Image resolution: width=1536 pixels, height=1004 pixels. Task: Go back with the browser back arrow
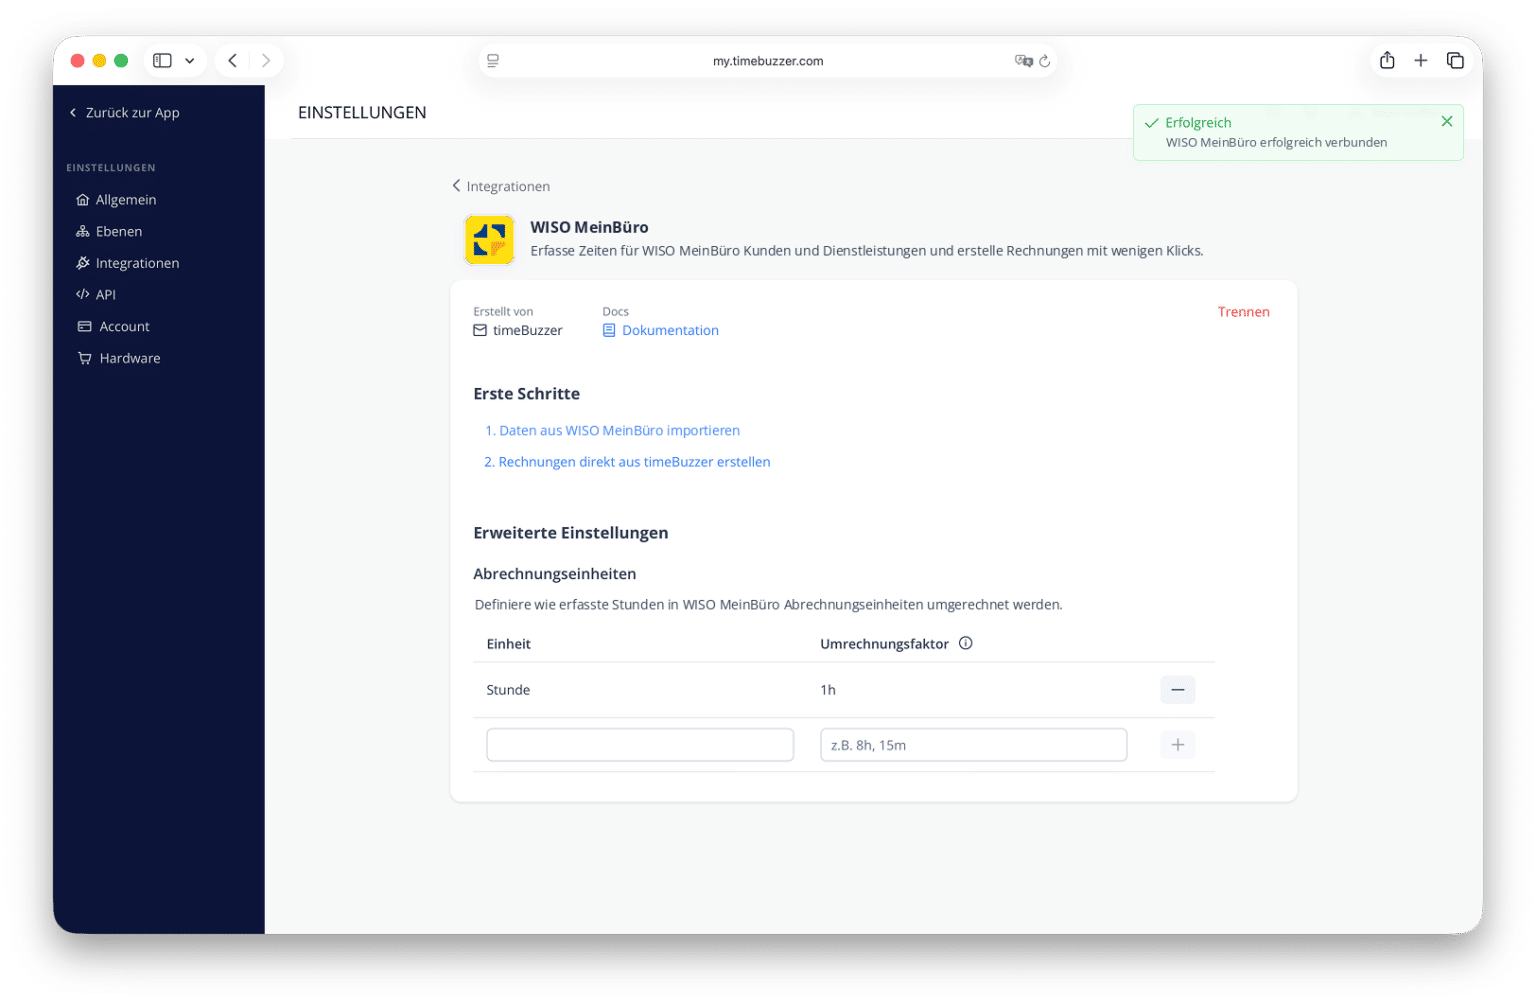click(232, 61)
